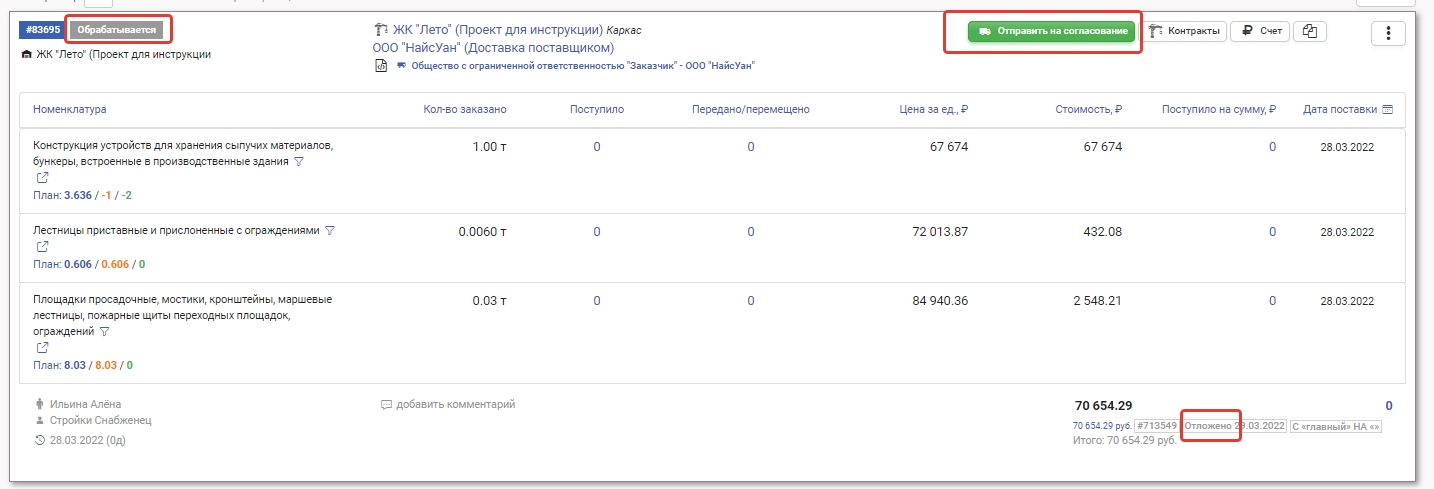1434x489 pixels.
Task: Click the filter icon for 'Конструкция устройств' item
Action: point(298,161)
